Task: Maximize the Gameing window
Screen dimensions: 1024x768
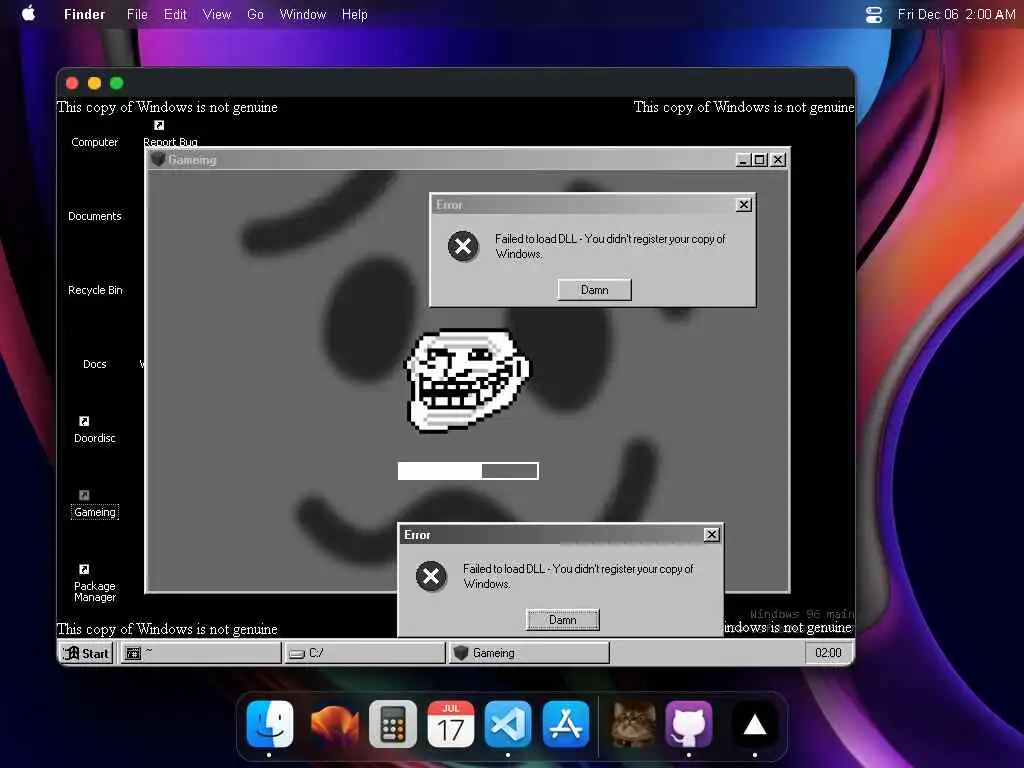Action: (x=760, y=160)
